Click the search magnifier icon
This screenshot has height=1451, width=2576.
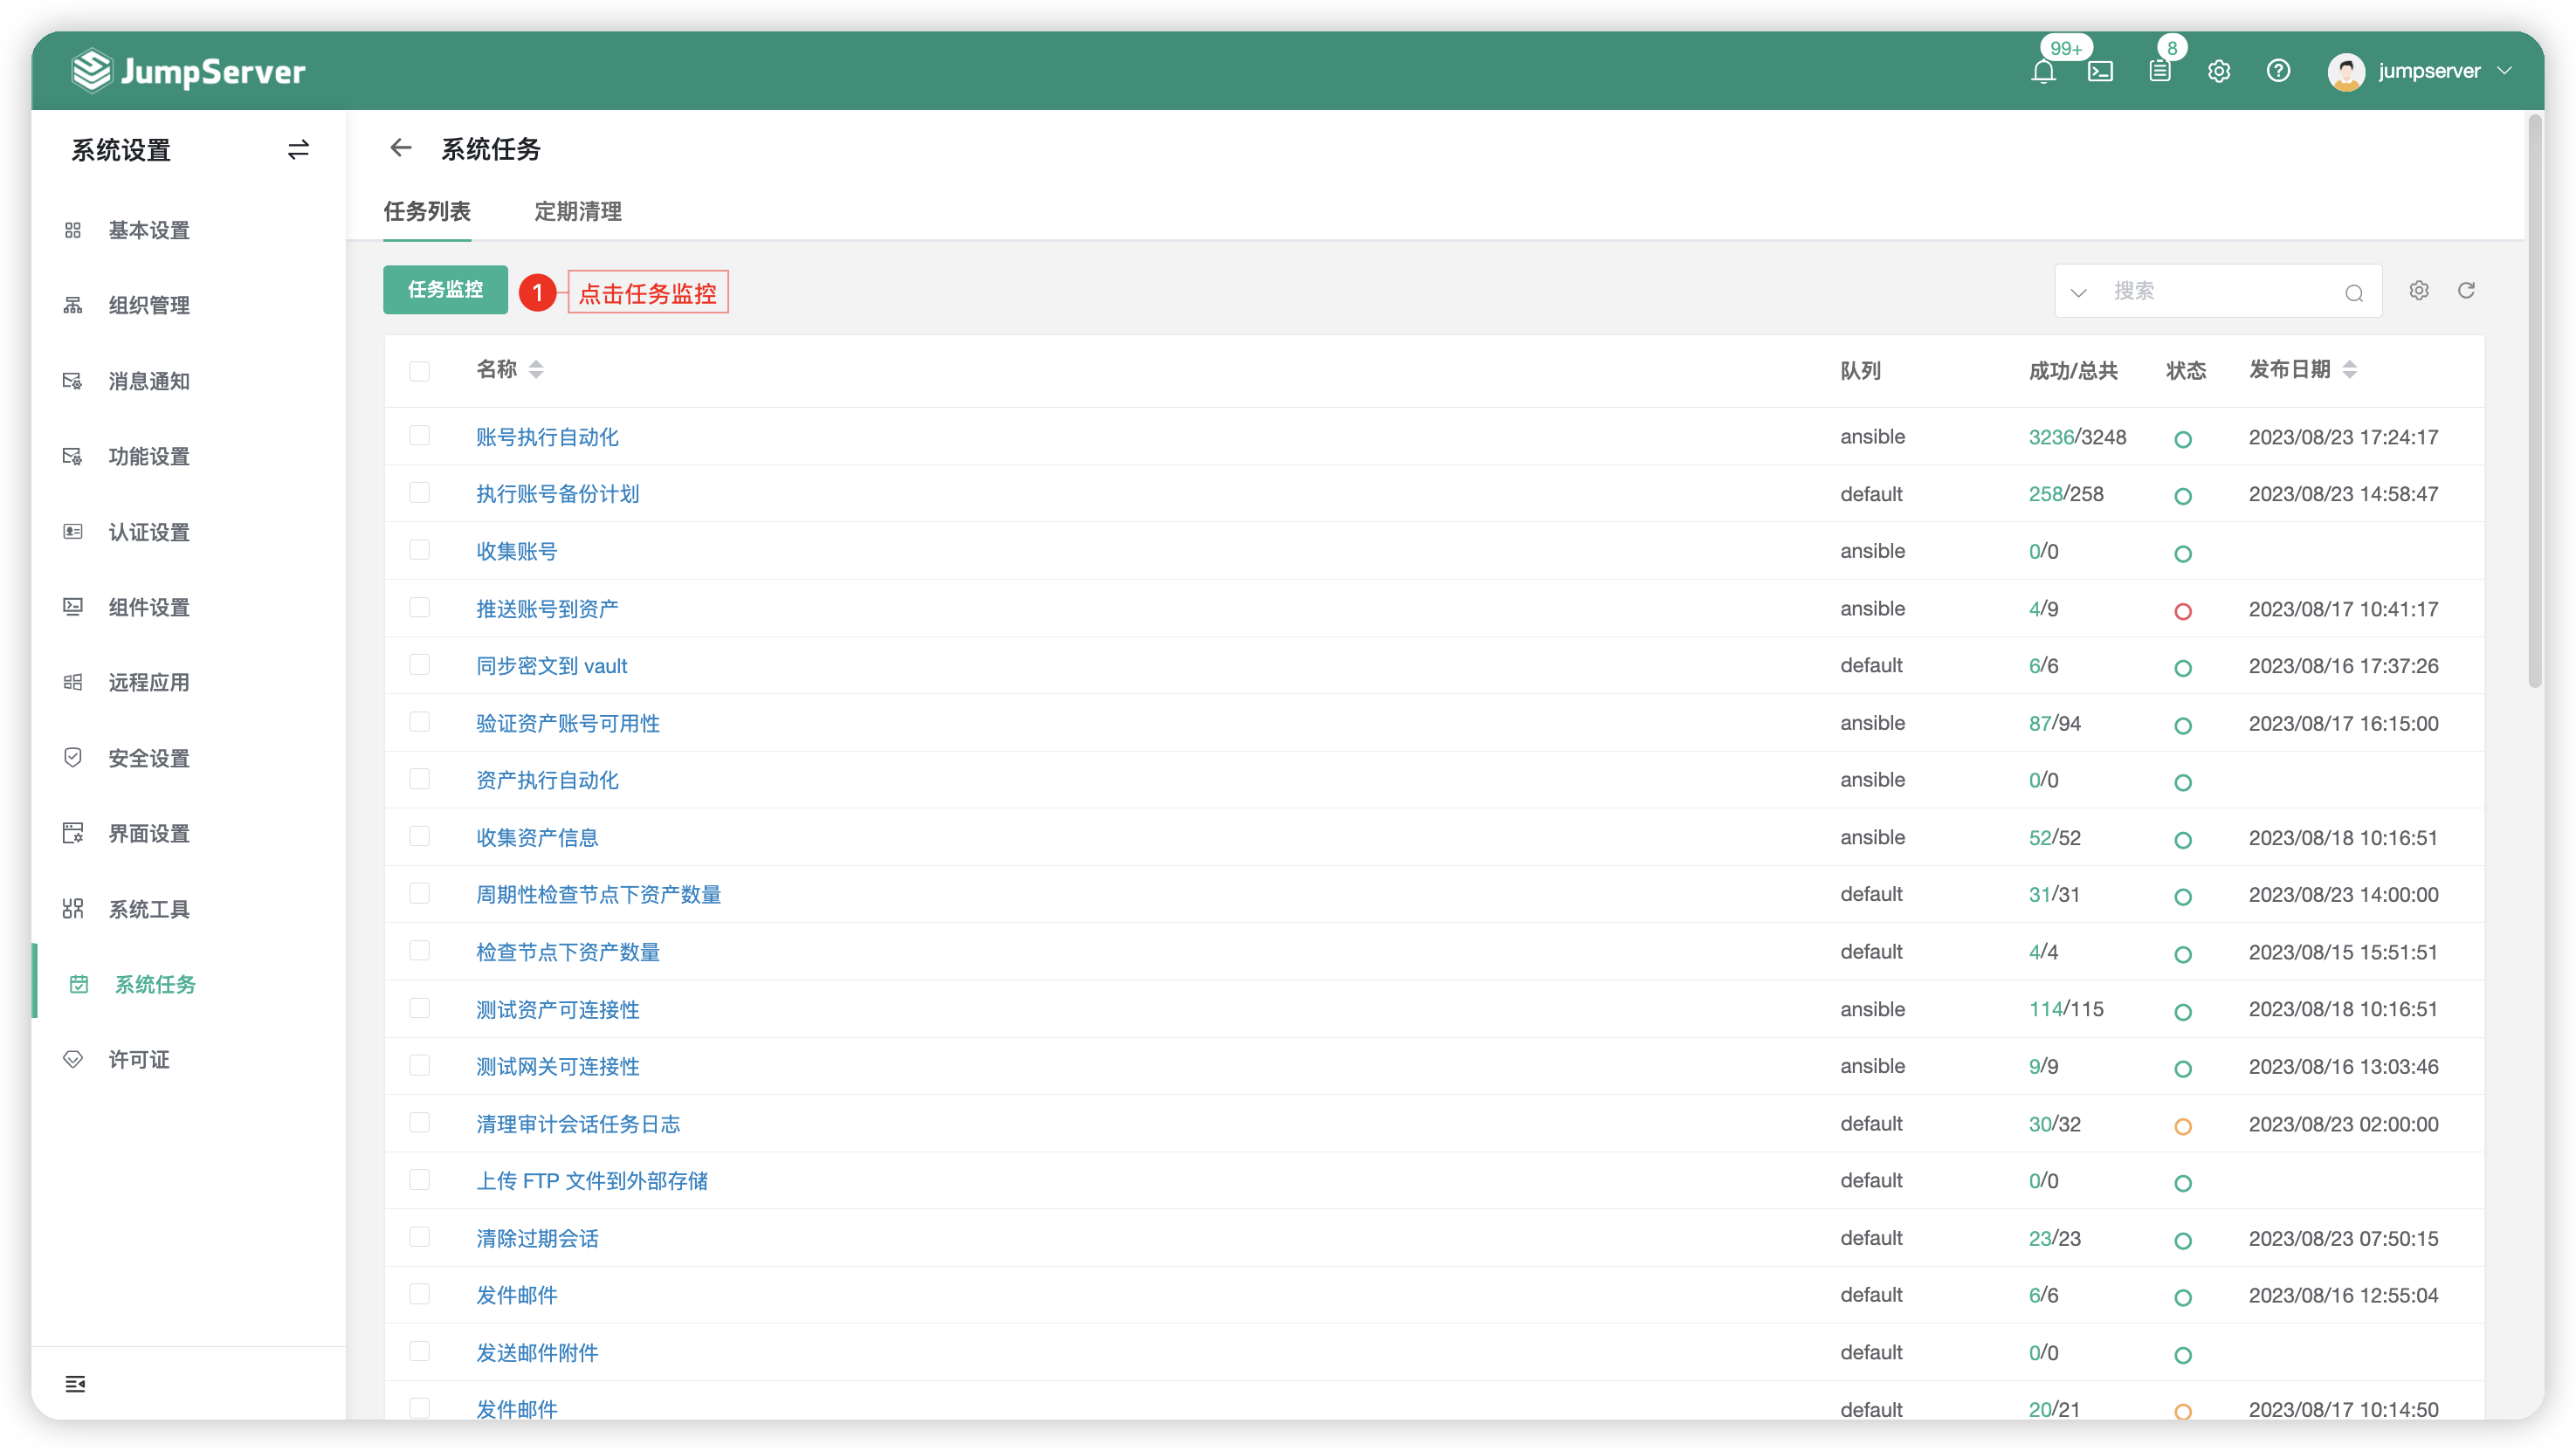pos(2354,292)
